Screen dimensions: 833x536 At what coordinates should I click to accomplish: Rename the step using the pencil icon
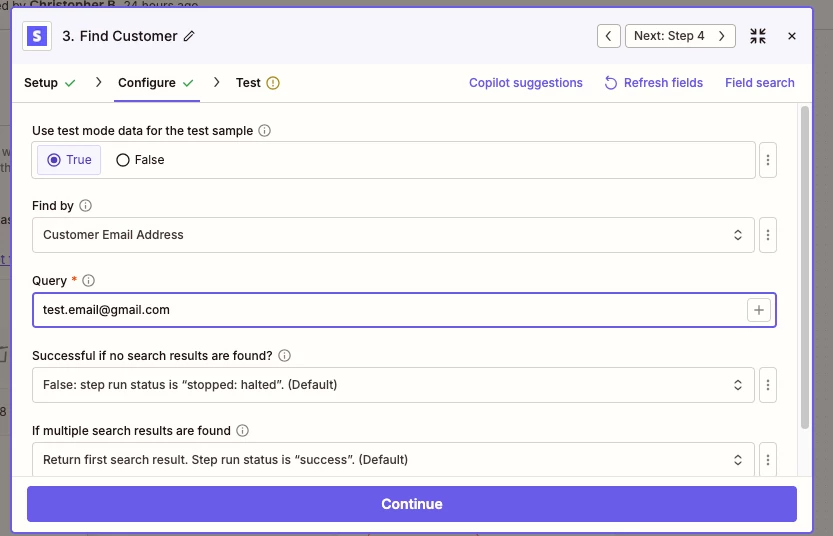189,36
